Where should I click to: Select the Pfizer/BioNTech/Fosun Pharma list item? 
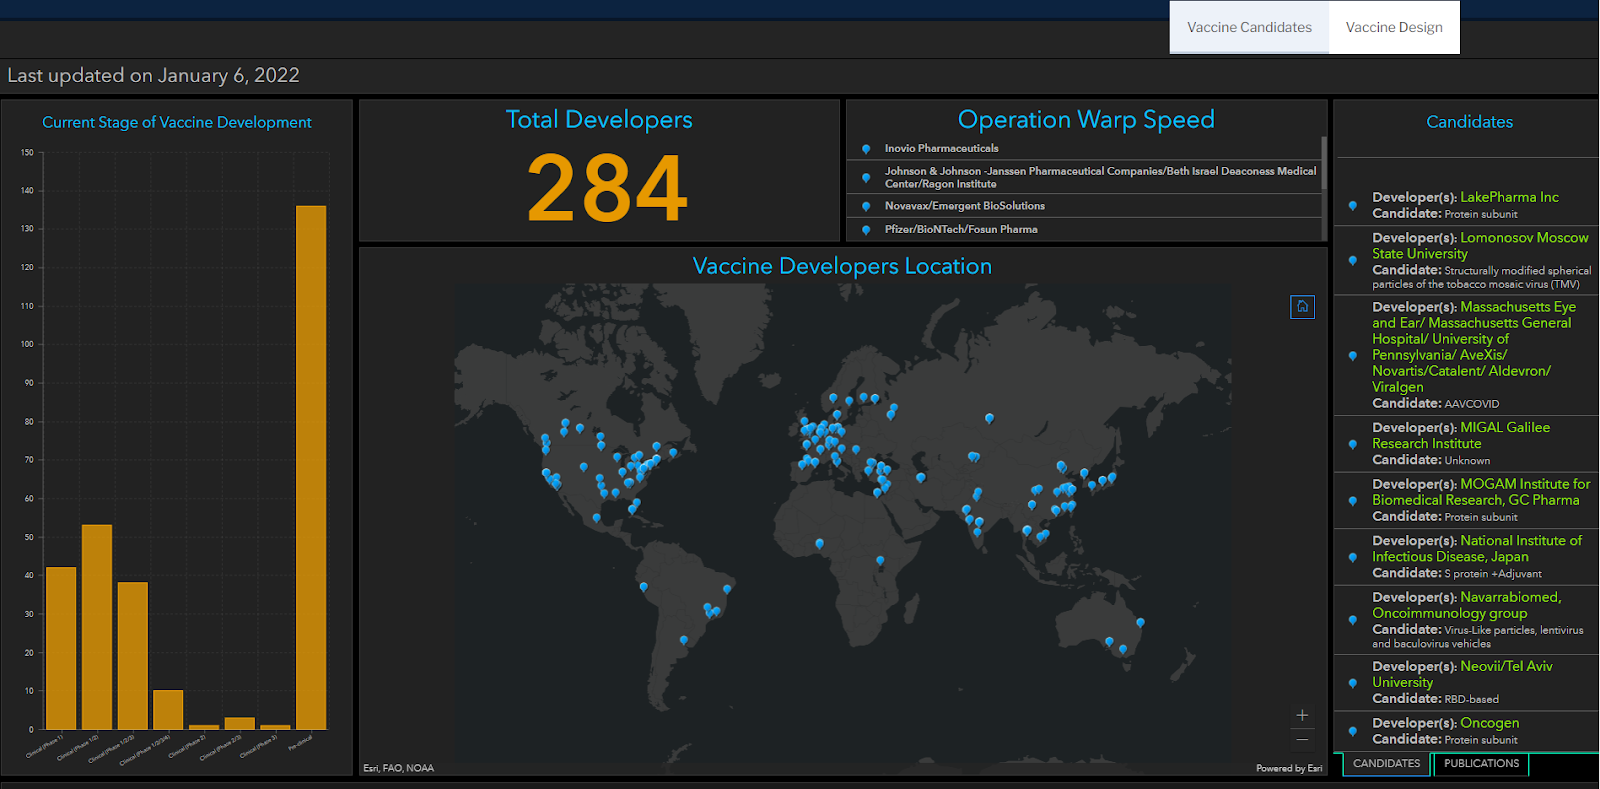click(1084, 229)
